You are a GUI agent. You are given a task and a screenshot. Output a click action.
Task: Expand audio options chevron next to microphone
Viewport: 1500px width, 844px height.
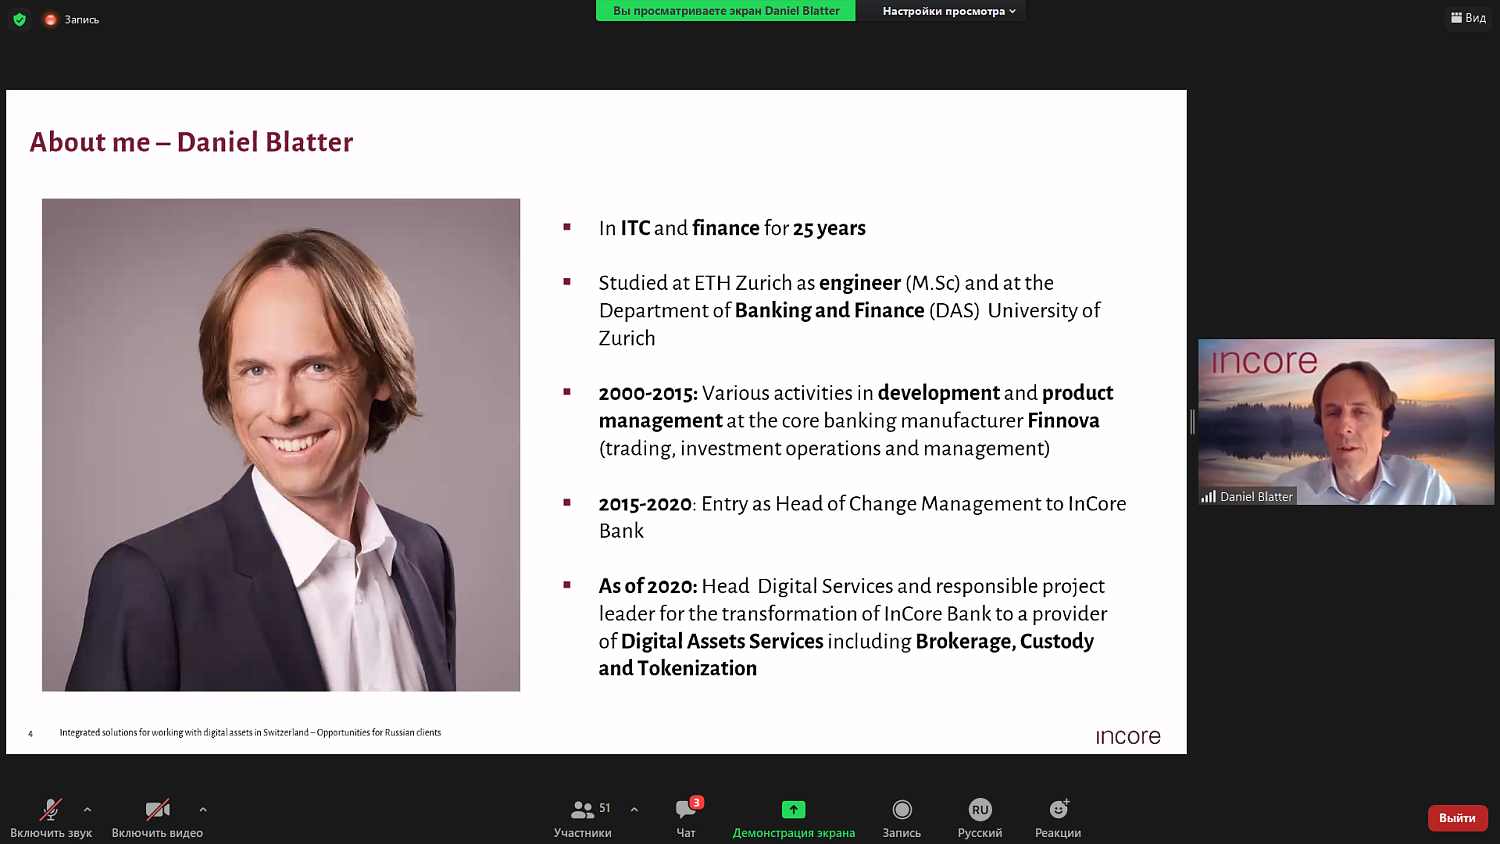(87, 809)
